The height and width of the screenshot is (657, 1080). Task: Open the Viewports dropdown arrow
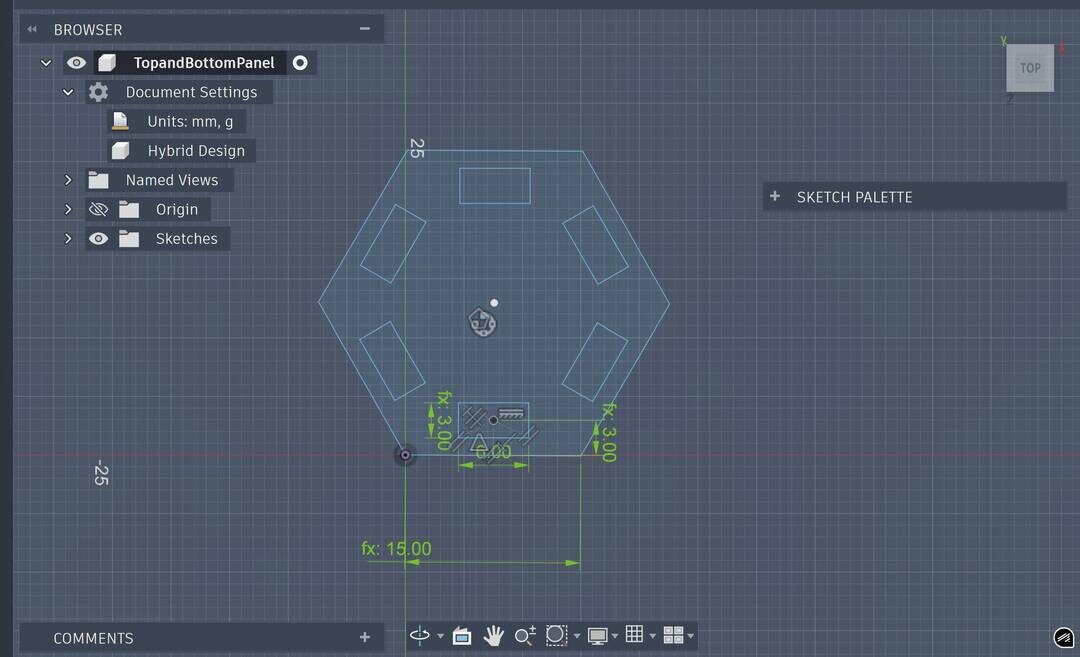coord(690,636)
